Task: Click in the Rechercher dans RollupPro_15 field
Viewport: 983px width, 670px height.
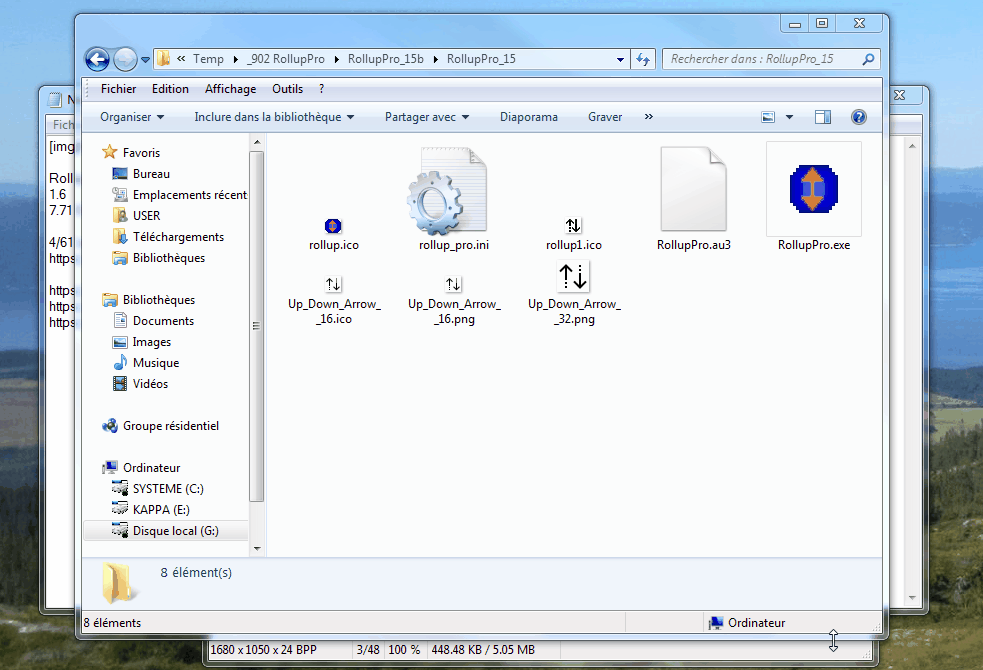Action: (760, 59)
